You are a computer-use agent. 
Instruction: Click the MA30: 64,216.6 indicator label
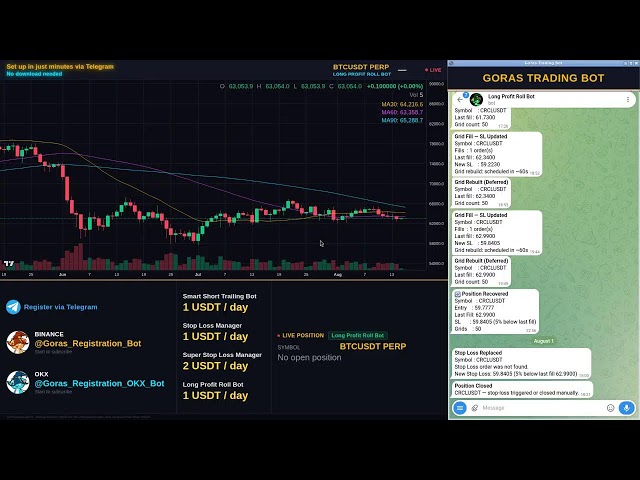402,104
